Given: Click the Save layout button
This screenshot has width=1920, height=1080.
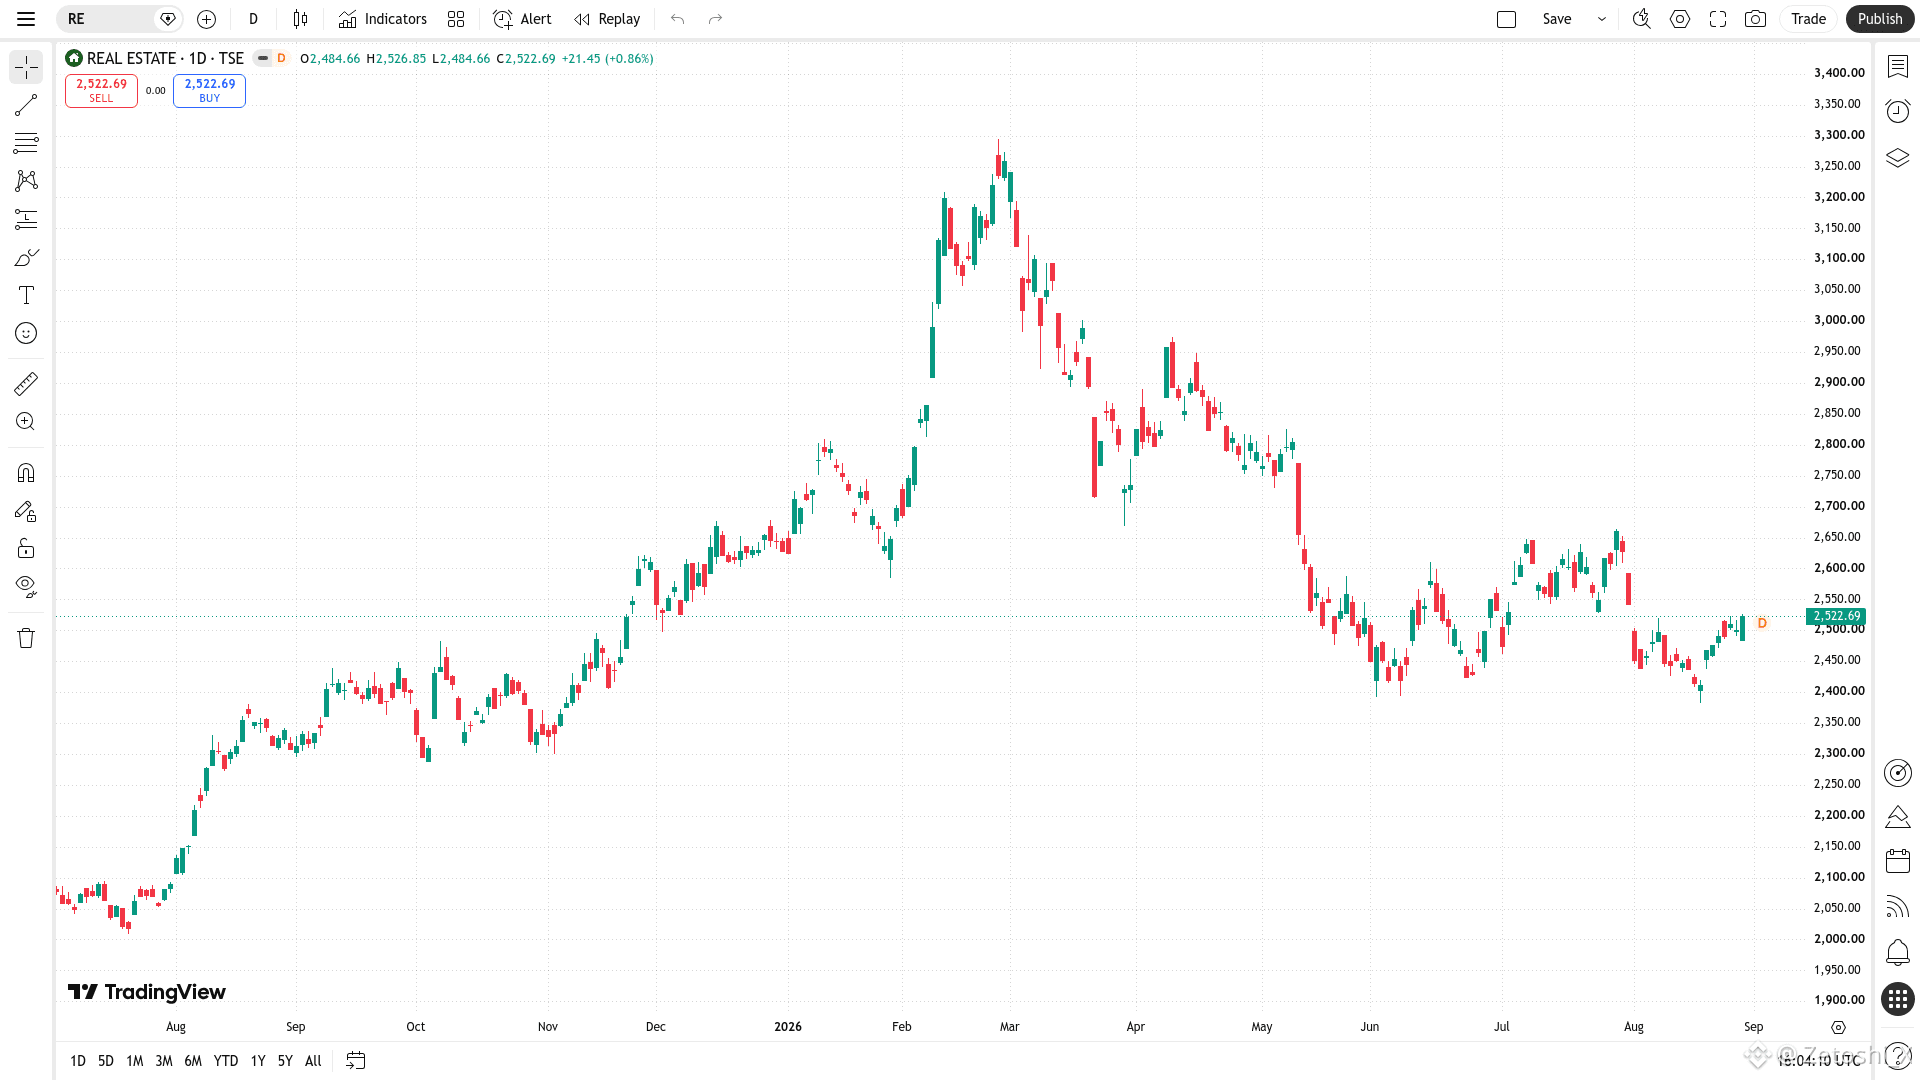Looking at the screenshot, I should click(1557, 19).
